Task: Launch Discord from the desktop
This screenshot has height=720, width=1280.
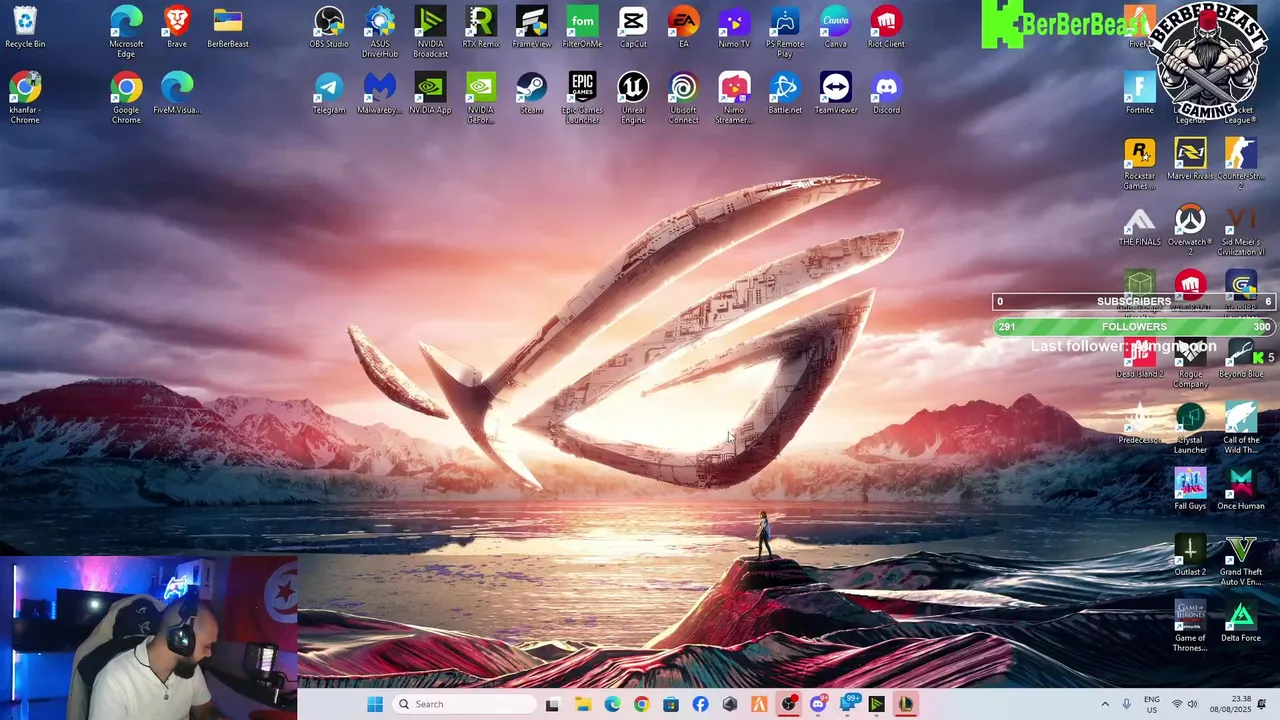Action: [886, 93]
